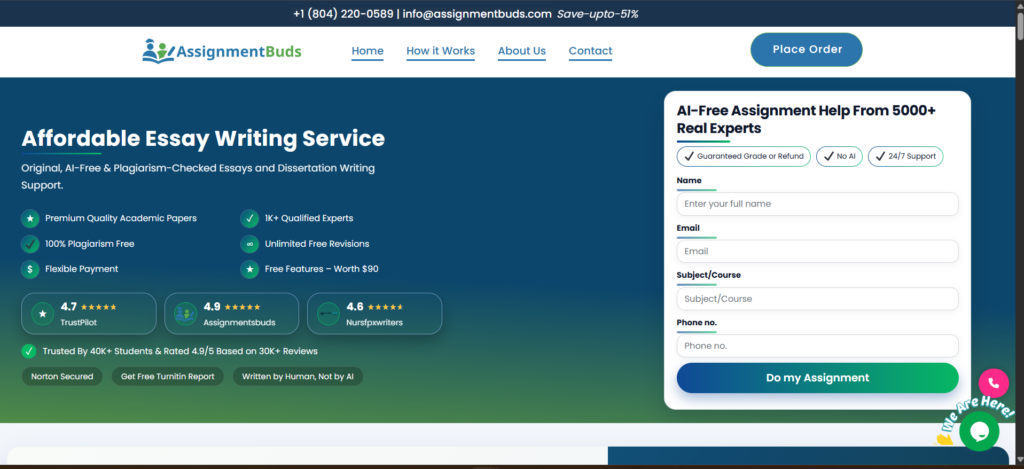Click the pink phone call icon
1024x469 pixels.
(x=993, y=384)
